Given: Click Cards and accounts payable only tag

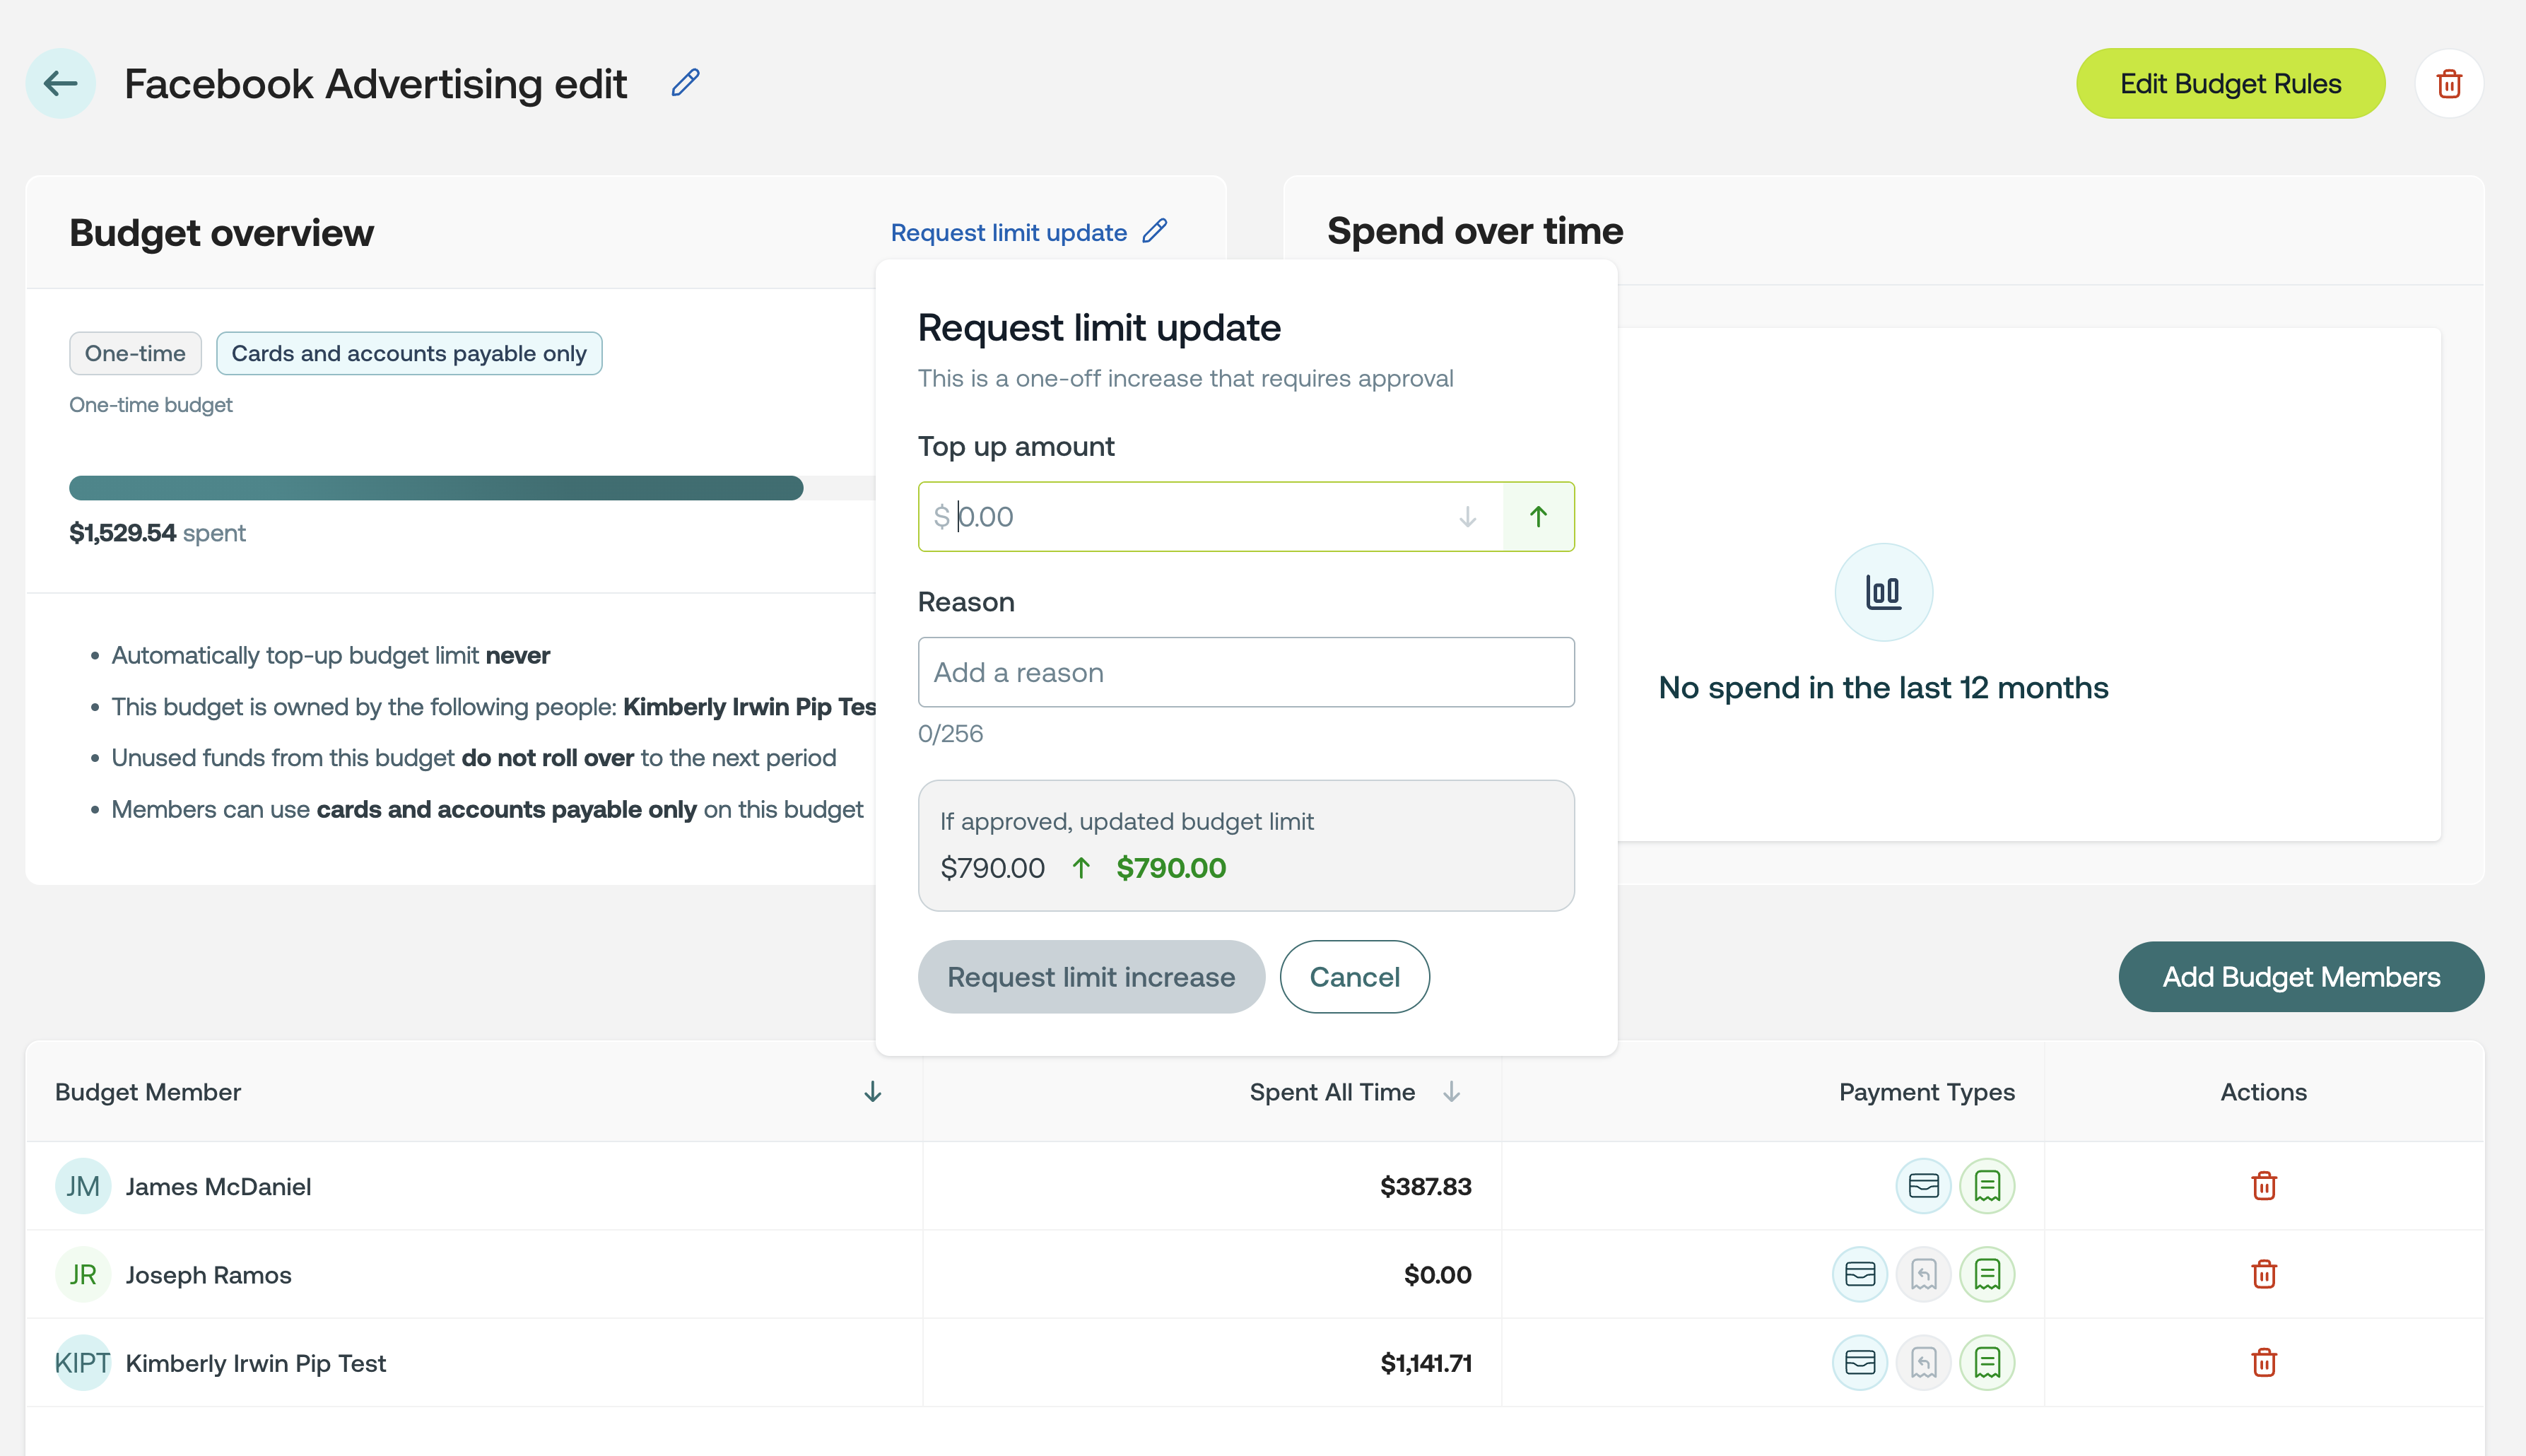Looking at the screenshot, I should coord(409,353).
